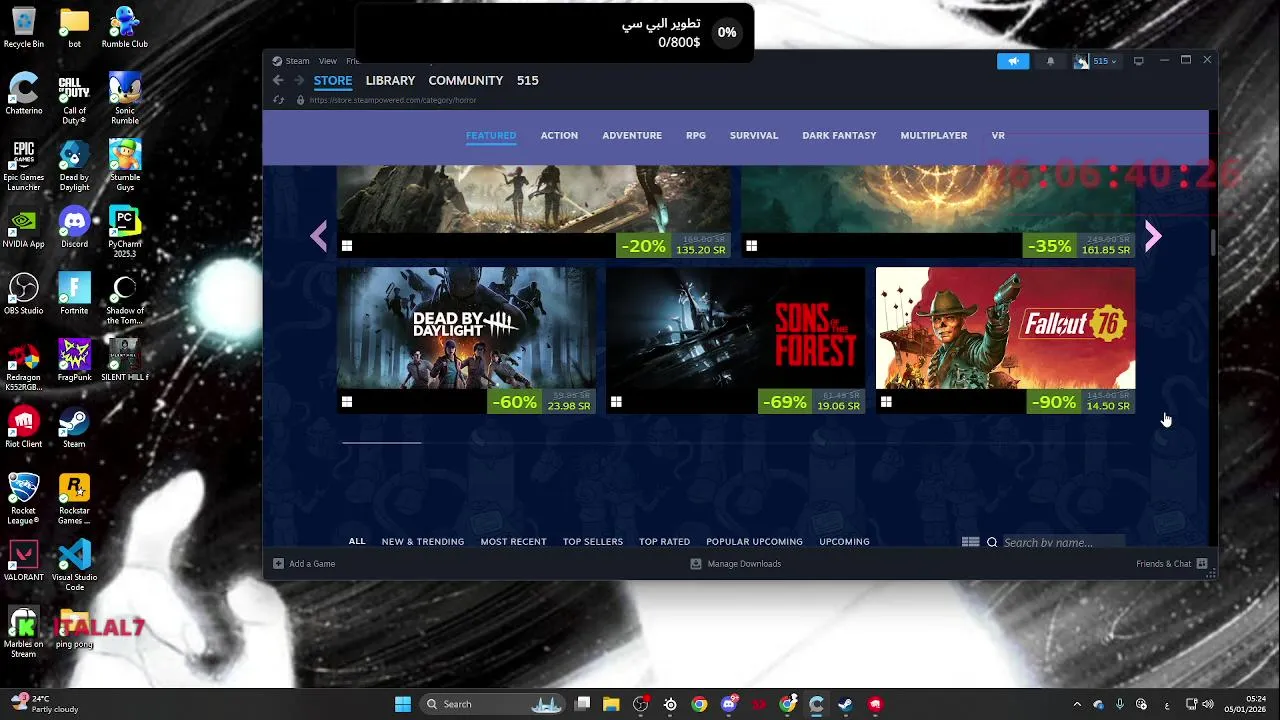Open the Fallout 76 game card

tap(1005, 340)
